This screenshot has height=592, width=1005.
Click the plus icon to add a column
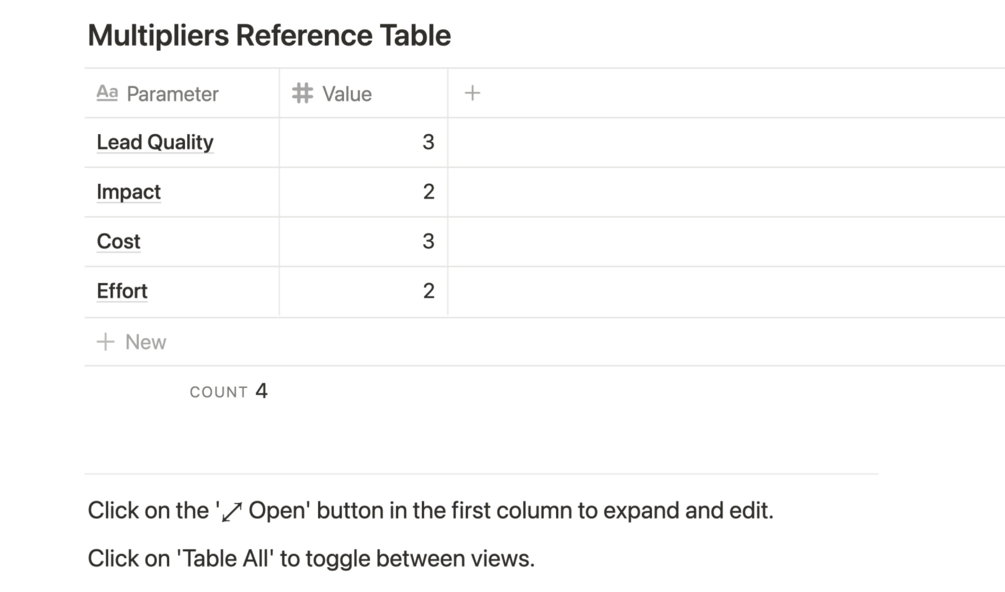tap(472, 93)
